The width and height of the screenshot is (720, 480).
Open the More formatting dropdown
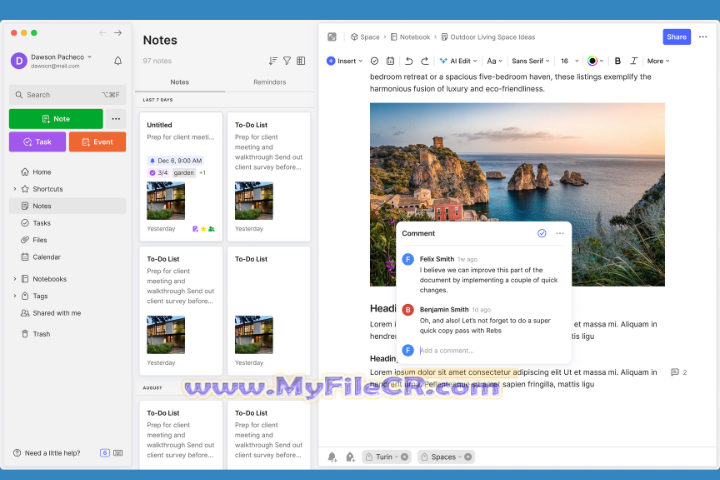click(x=658, y=61)
